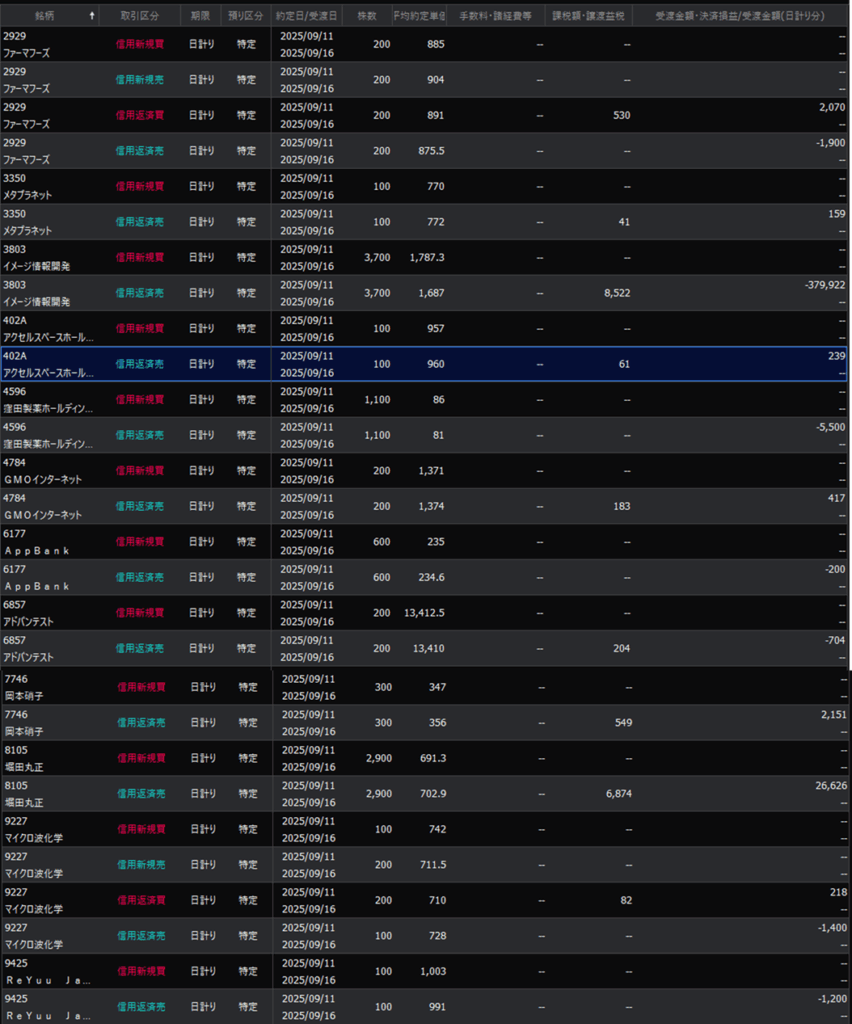Click the sort arrow in the 銘柄 header

point(93,16)
